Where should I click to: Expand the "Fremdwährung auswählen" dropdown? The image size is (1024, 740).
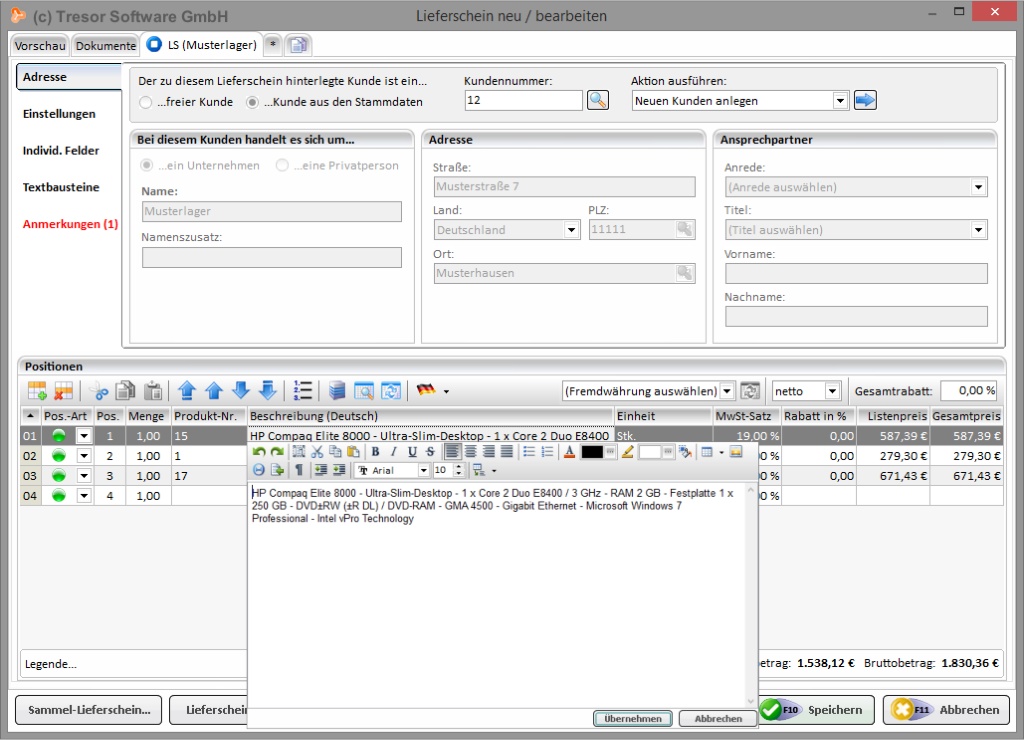tap(727, 391)
